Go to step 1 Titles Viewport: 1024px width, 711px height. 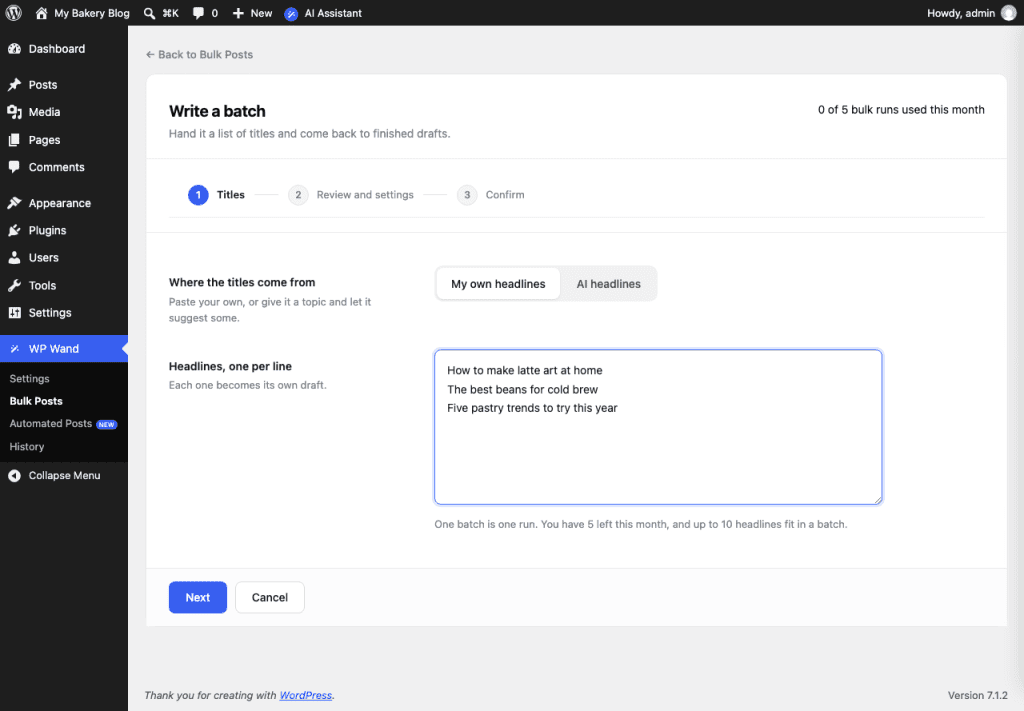point(216,195)
